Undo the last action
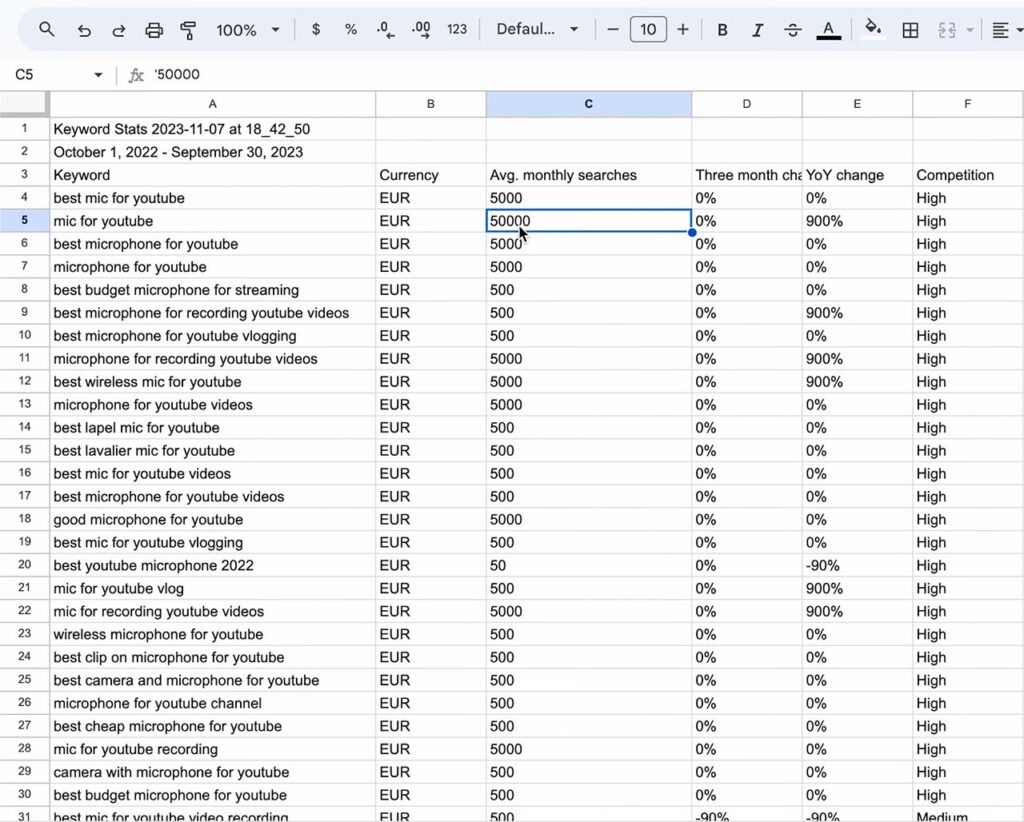The height and width of the screenshot is (822, 1024). pos(84,30)
